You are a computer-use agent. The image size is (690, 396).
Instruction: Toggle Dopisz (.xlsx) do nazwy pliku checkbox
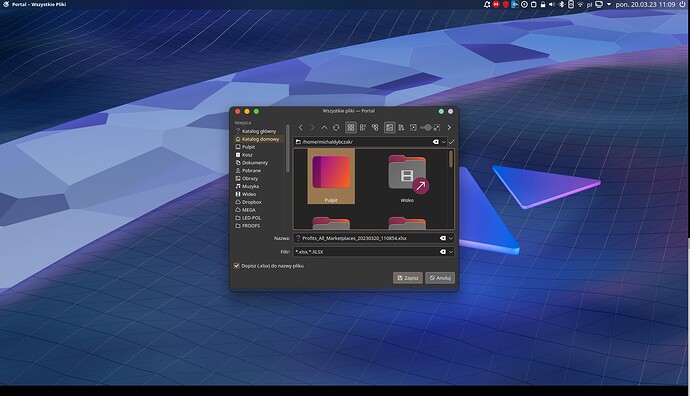click(x=237, y=266)
